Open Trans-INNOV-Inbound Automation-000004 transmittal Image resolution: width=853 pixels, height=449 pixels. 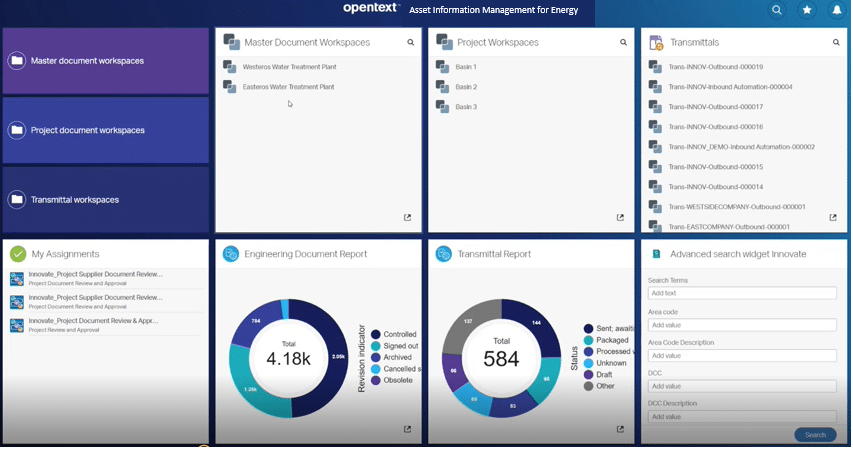click(x=730, y=87)
